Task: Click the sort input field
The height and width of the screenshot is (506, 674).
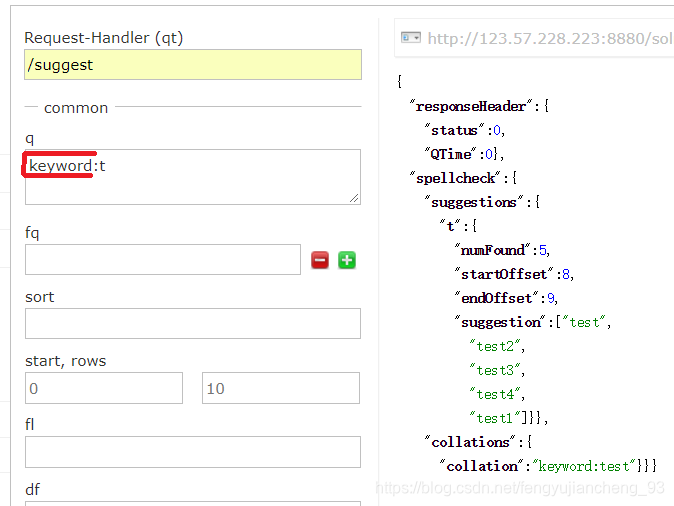Action: [193, 323]
